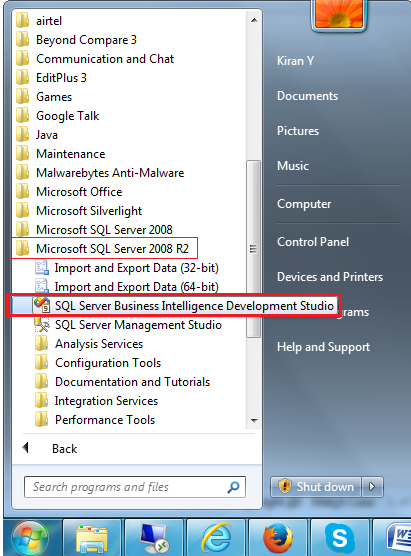Open Help and Support
Viewport: 411px width, 556px height.
tap(323, 347)
